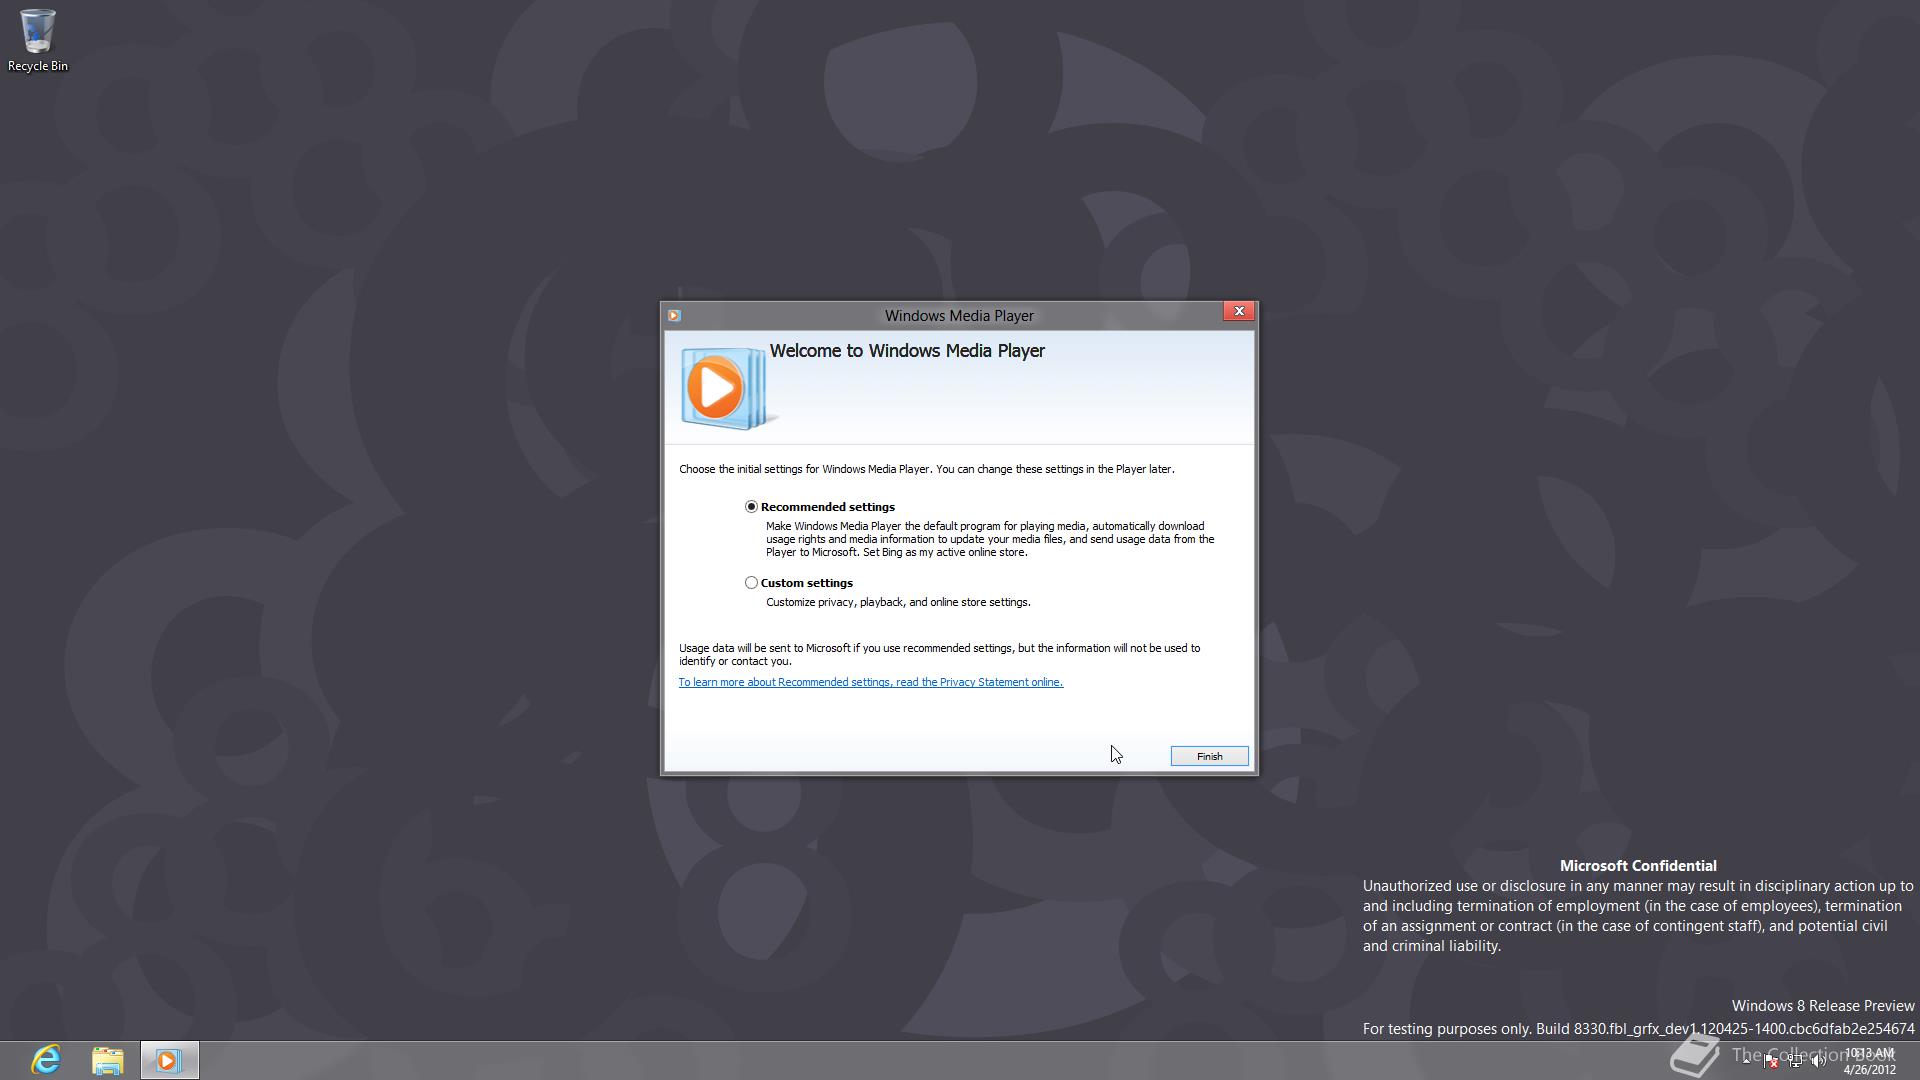Click the 'Welcome to Windows Media Player' heading
The height and width of the screenshot is (1080, 1920).
(907, 351)
